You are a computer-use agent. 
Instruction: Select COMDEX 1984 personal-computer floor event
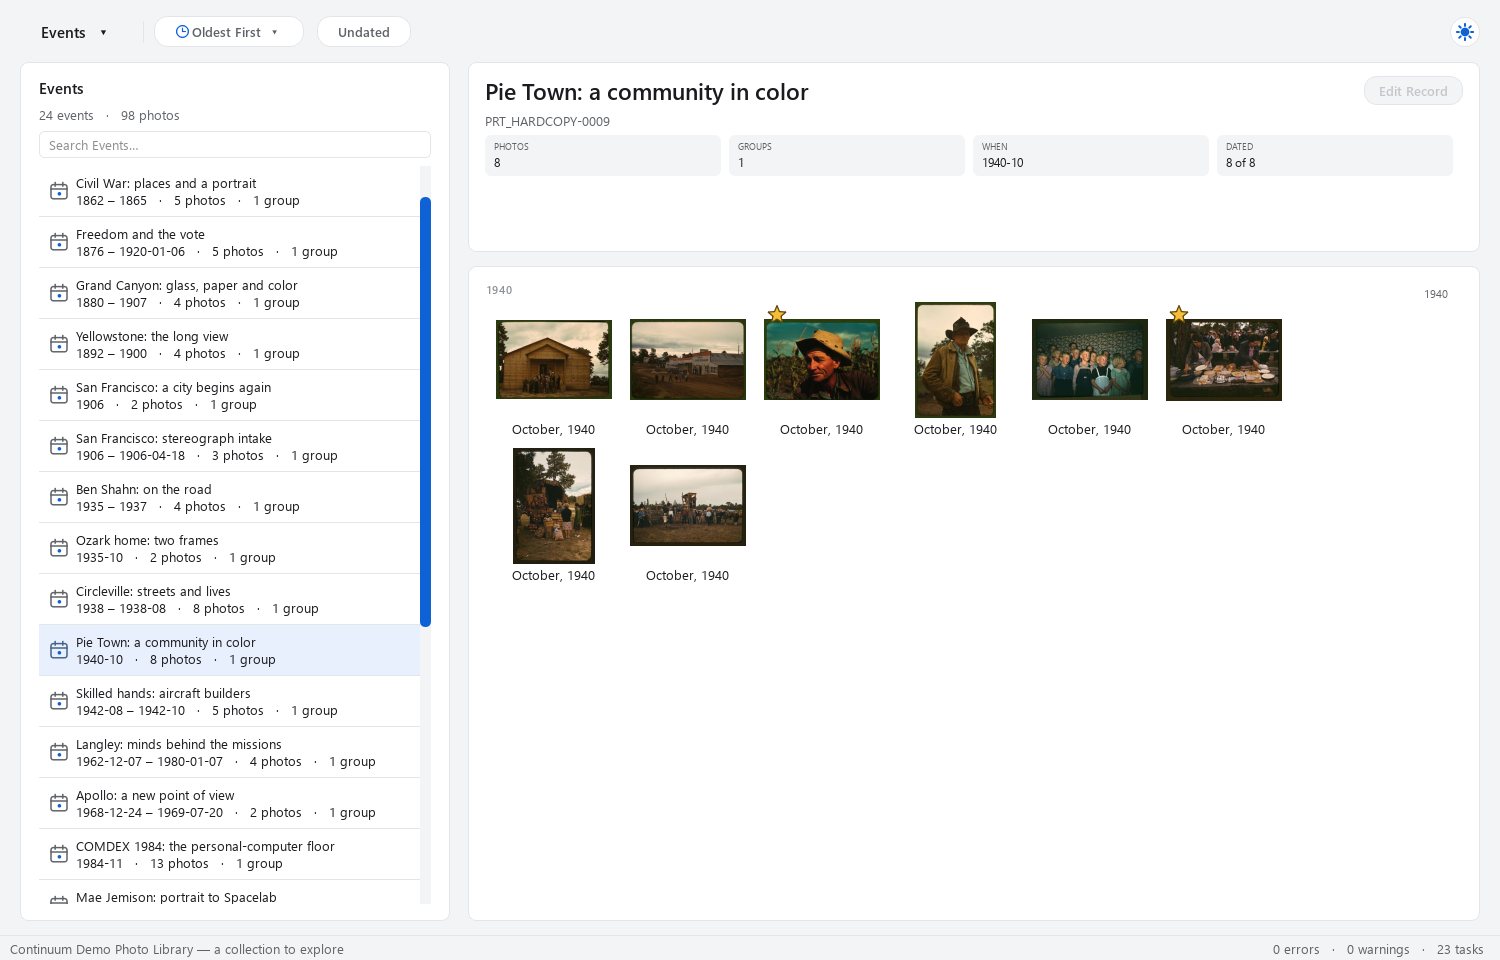(229, 855)
